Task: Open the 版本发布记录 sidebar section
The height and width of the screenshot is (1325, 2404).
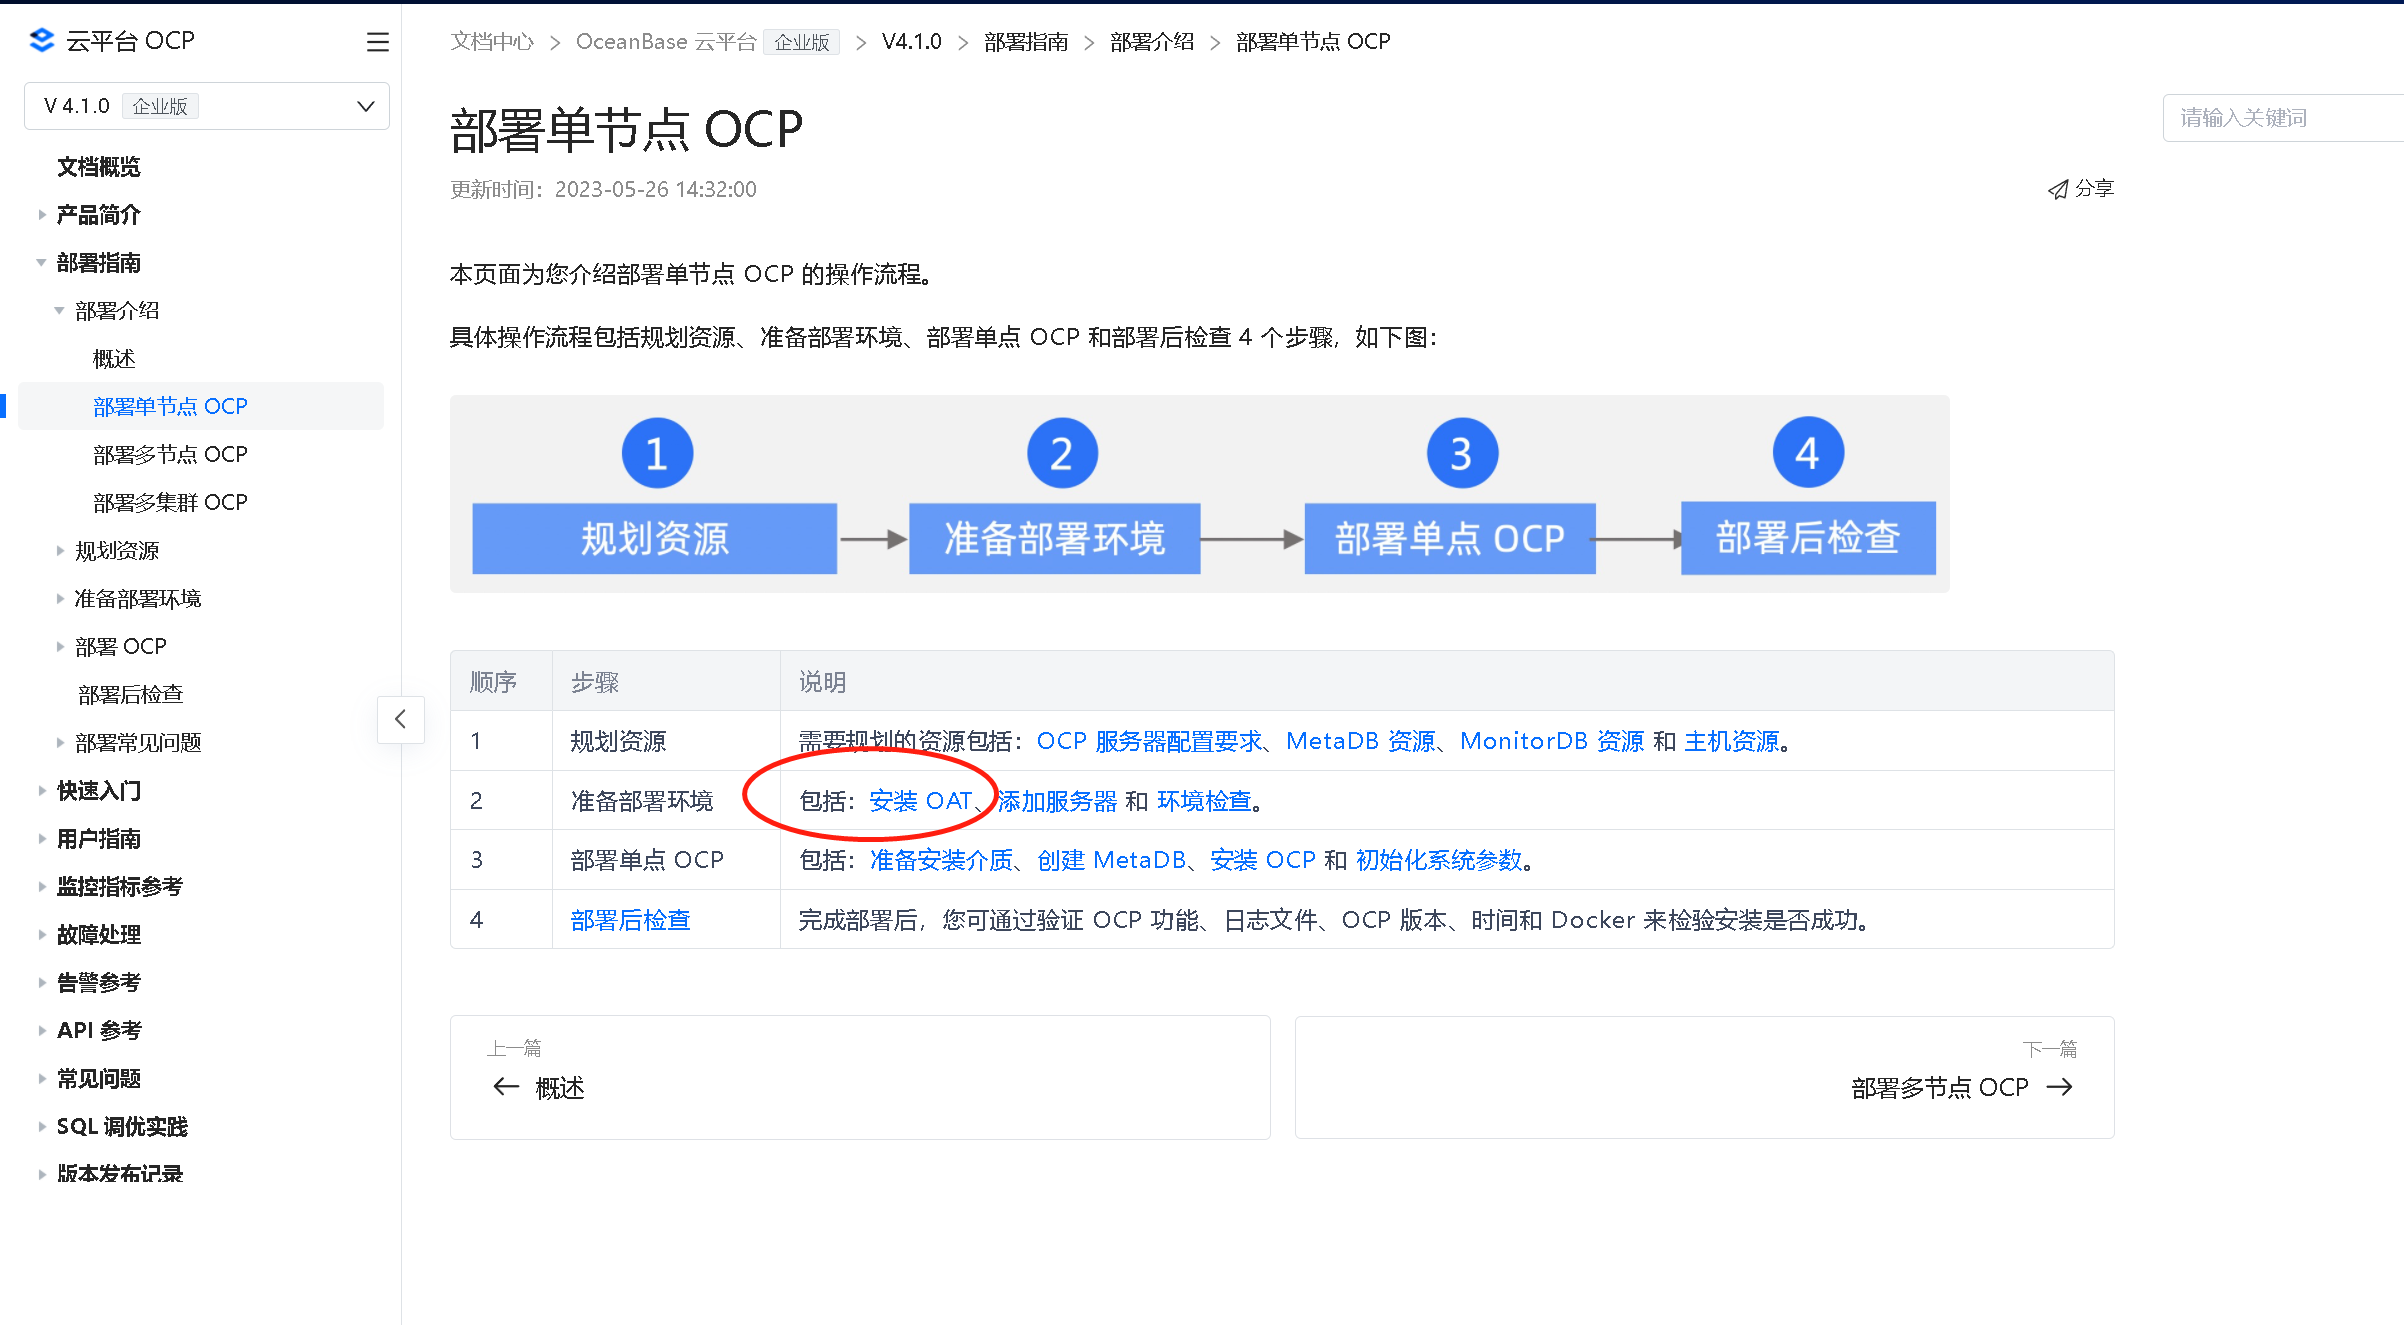Action: (x=120, y=1174)
